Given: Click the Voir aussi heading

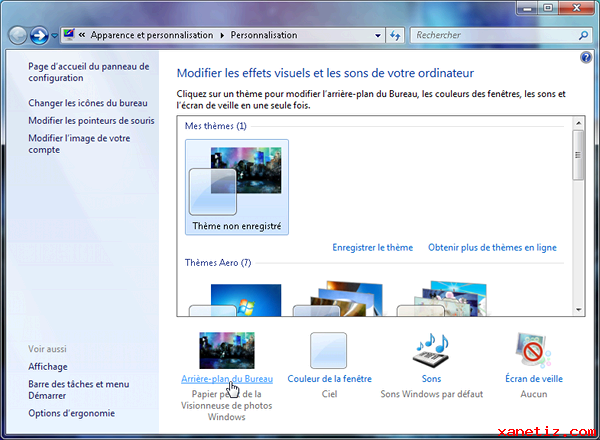Looking at the screenshot, I should coord(47,349).
